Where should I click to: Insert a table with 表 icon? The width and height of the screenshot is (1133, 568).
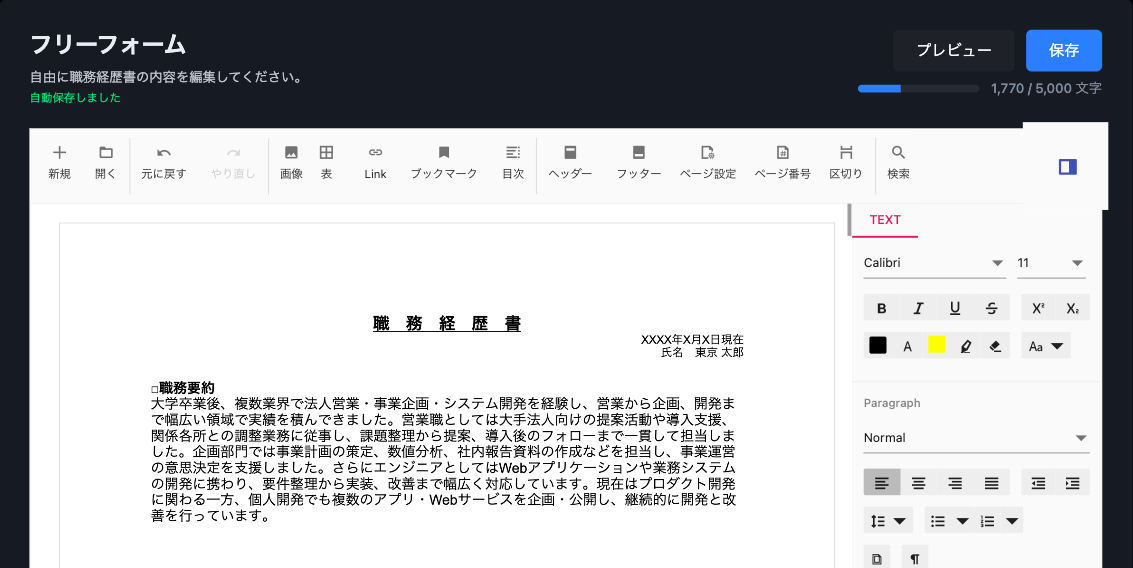point(327,162)
